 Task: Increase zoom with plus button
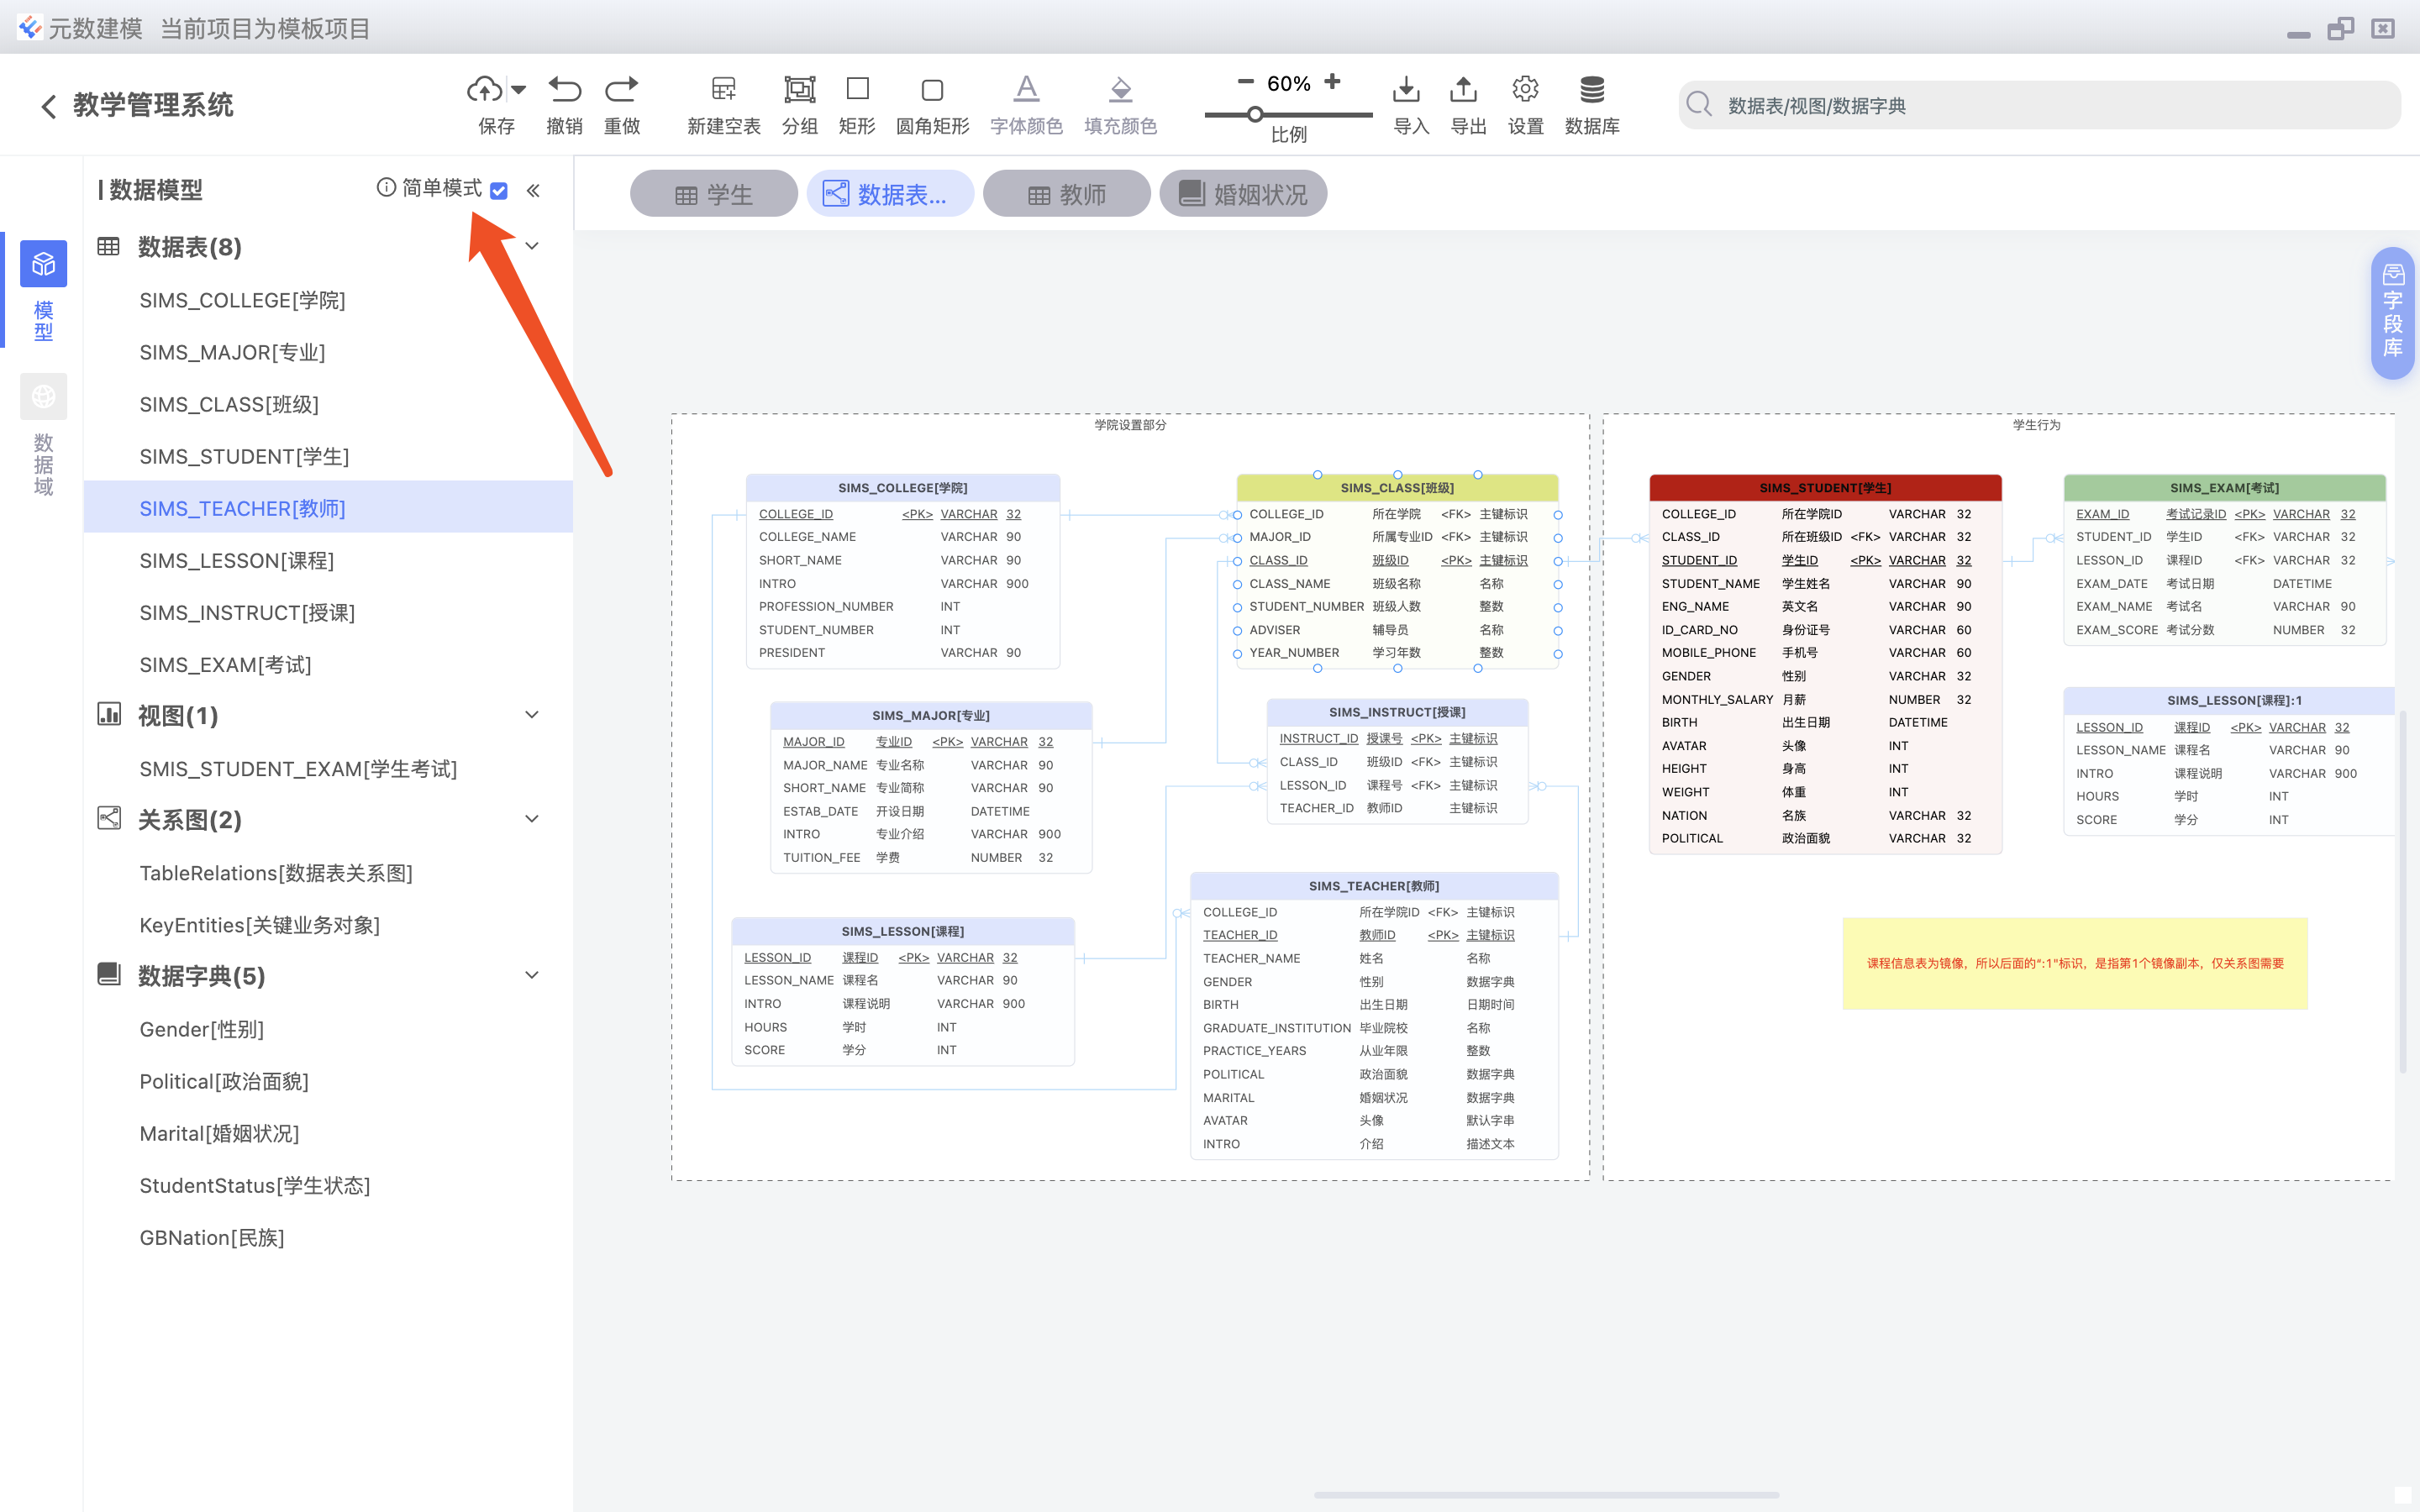click(x=1332, y=82)
